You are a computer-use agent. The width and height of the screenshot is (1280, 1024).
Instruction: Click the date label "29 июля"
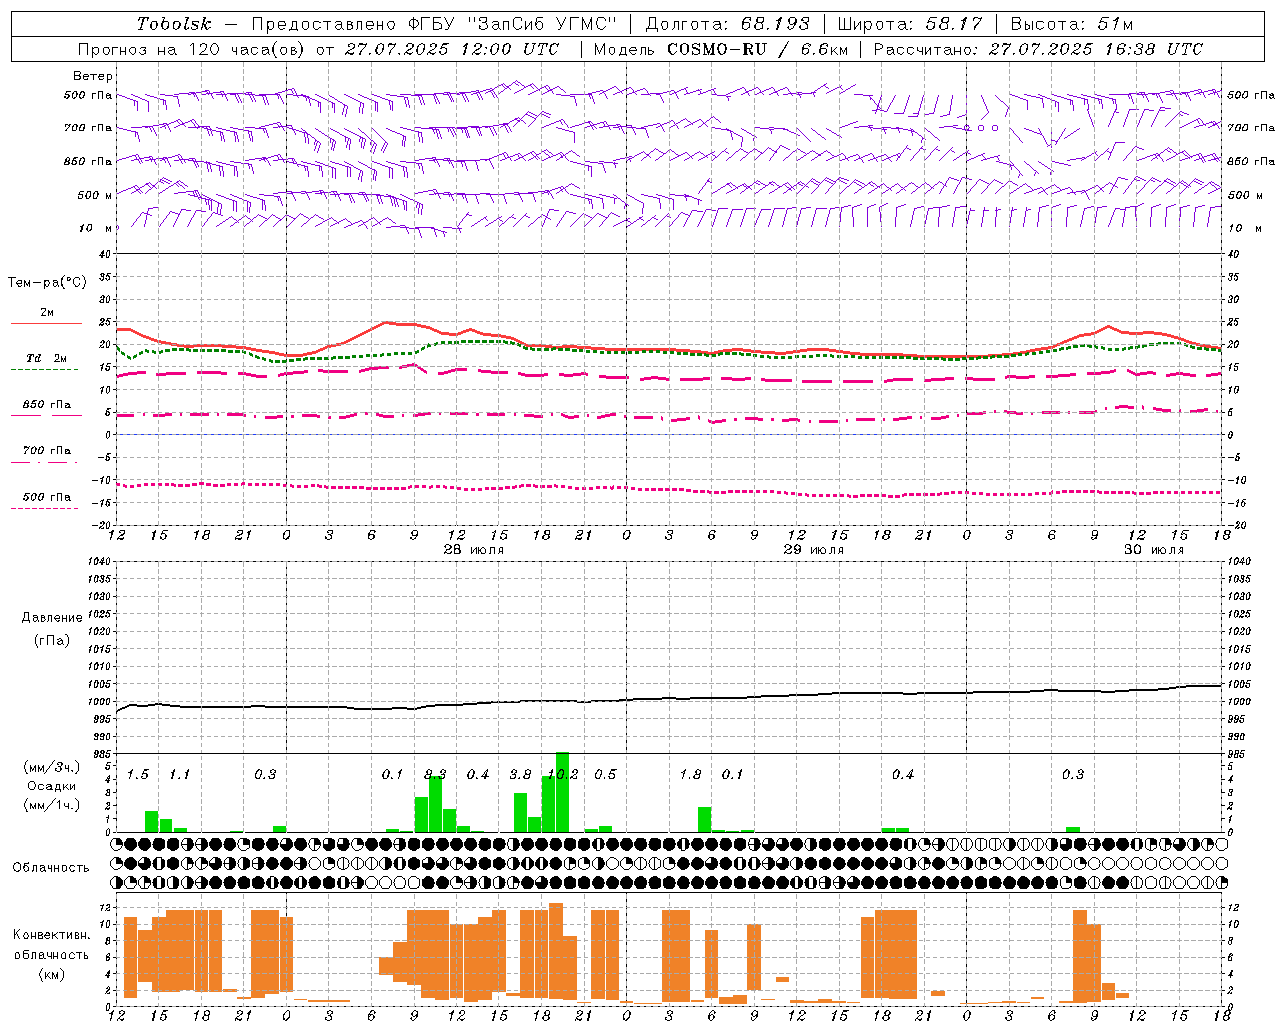(814, 550)
